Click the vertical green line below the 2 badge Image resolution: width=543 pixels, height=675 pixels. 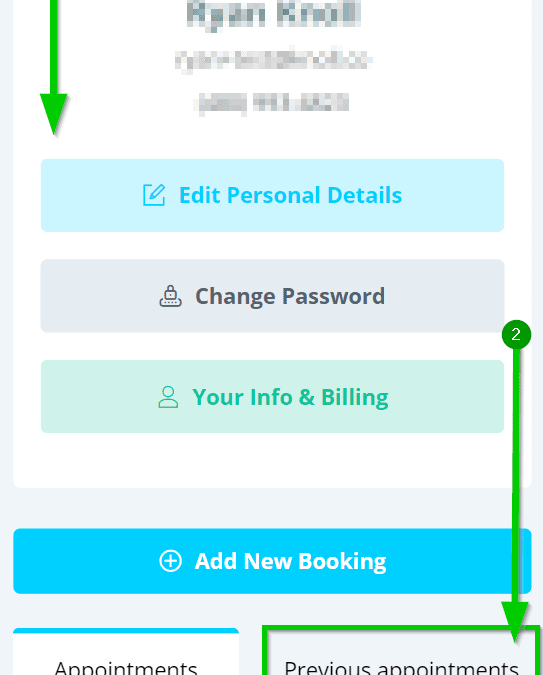(516, 474)
